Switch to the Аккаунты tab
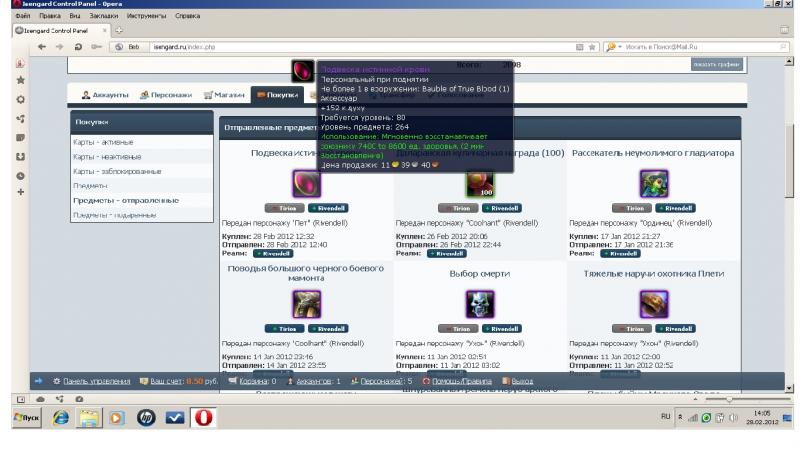This screenshot has width=800, height=450. [x=105, y=95]
